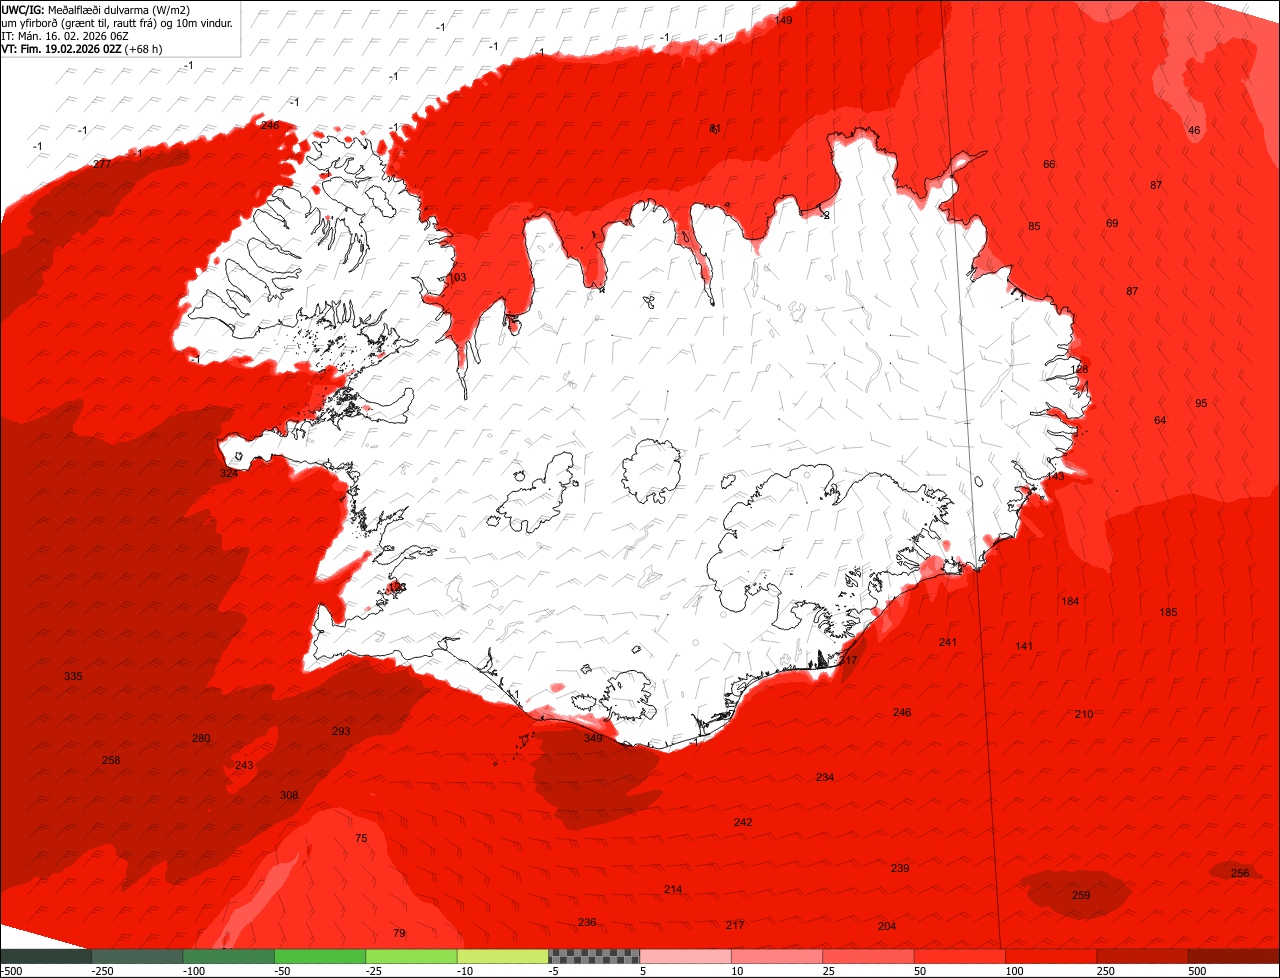Click the map value '95' east of Iceland
The height and width of the screenshot is (978, 1280).
pos(1201,404)
